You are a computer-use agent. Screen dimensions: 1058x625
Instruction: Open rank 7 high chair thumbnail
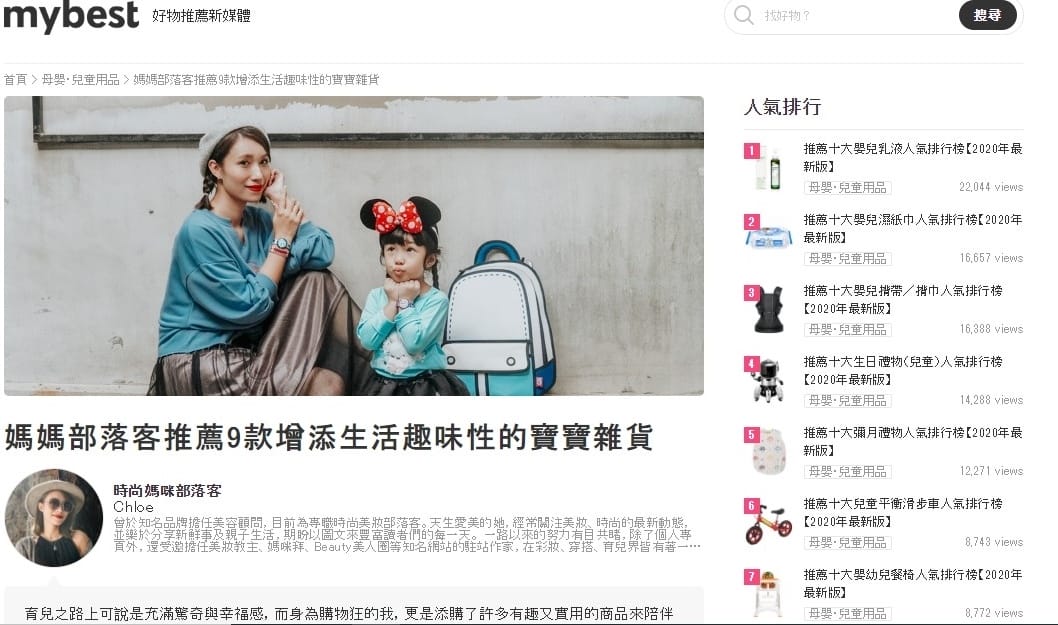(x=768, y=593)
